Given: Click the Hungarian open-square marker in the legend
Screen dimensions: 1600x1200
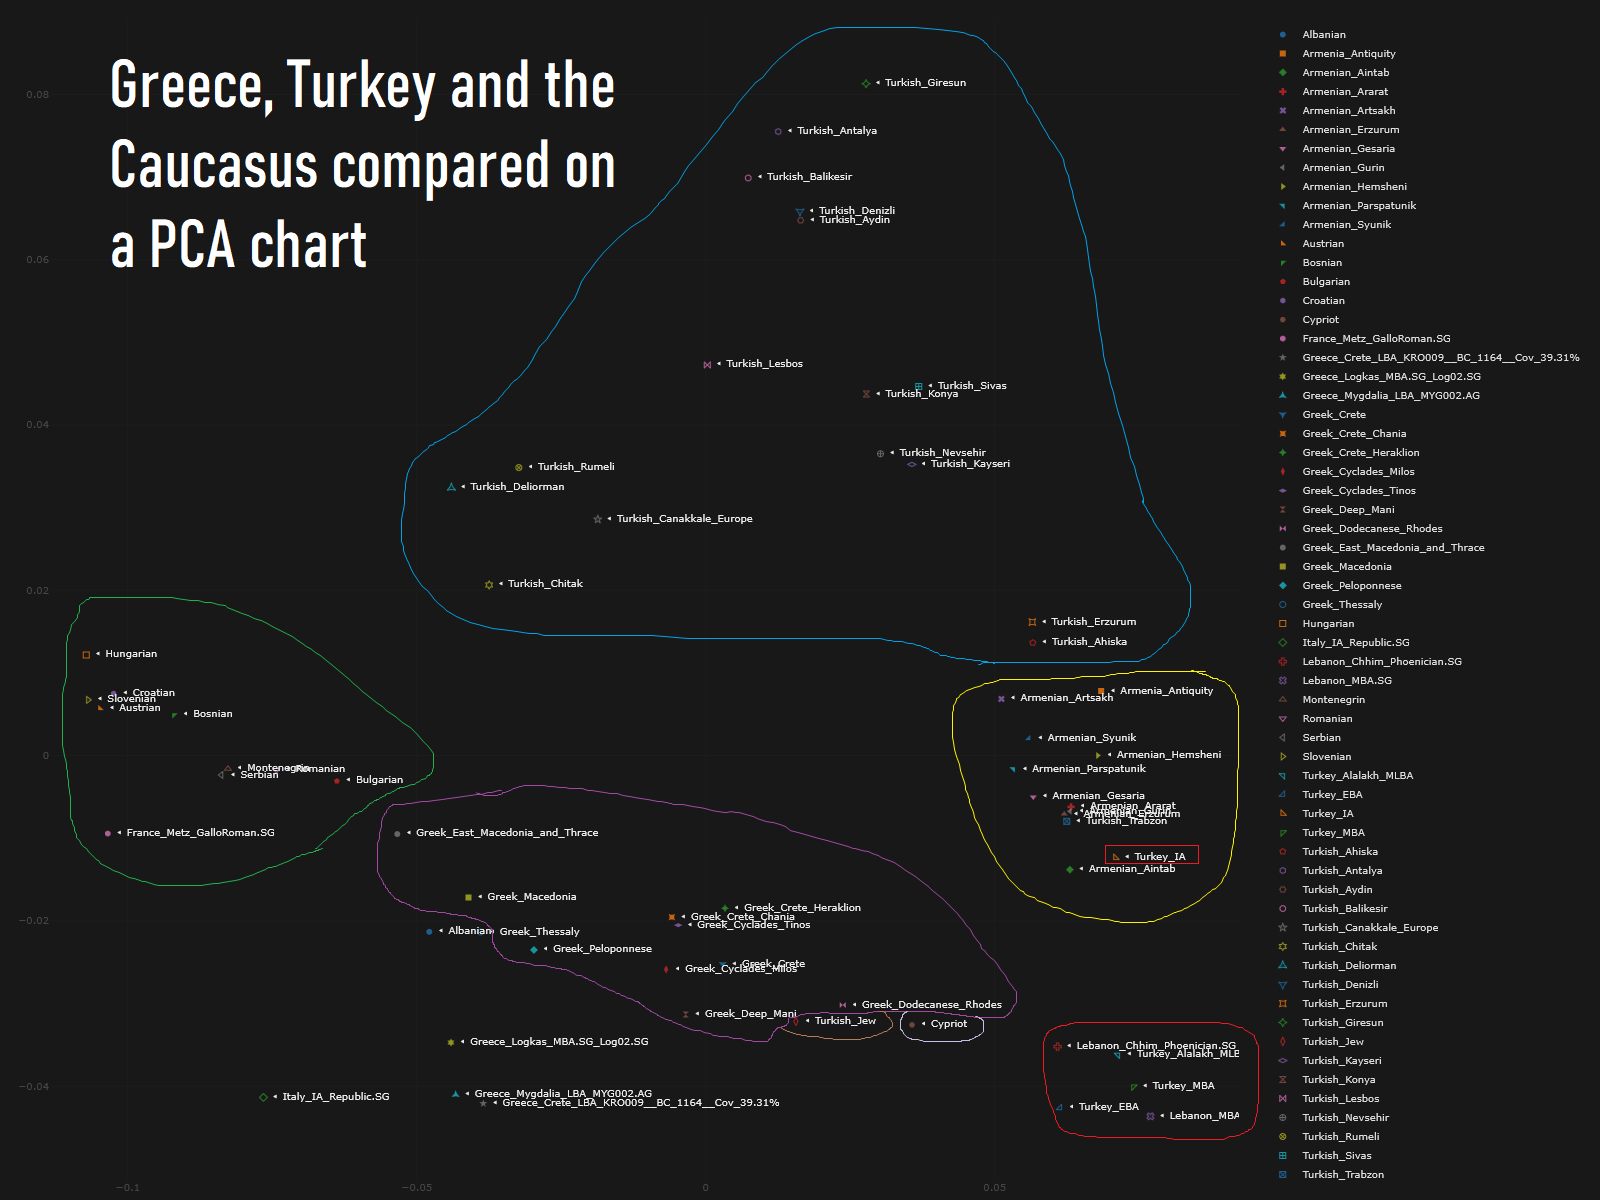Looking at the screenshot, I should click(x=1283, y=624).
